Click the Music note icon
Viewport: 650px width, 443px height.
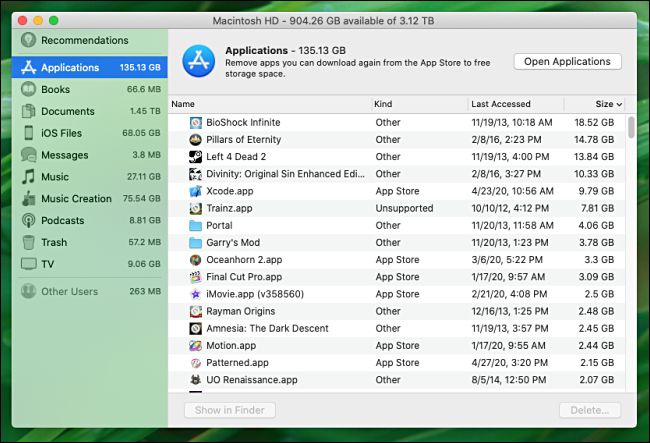(28, 177)
